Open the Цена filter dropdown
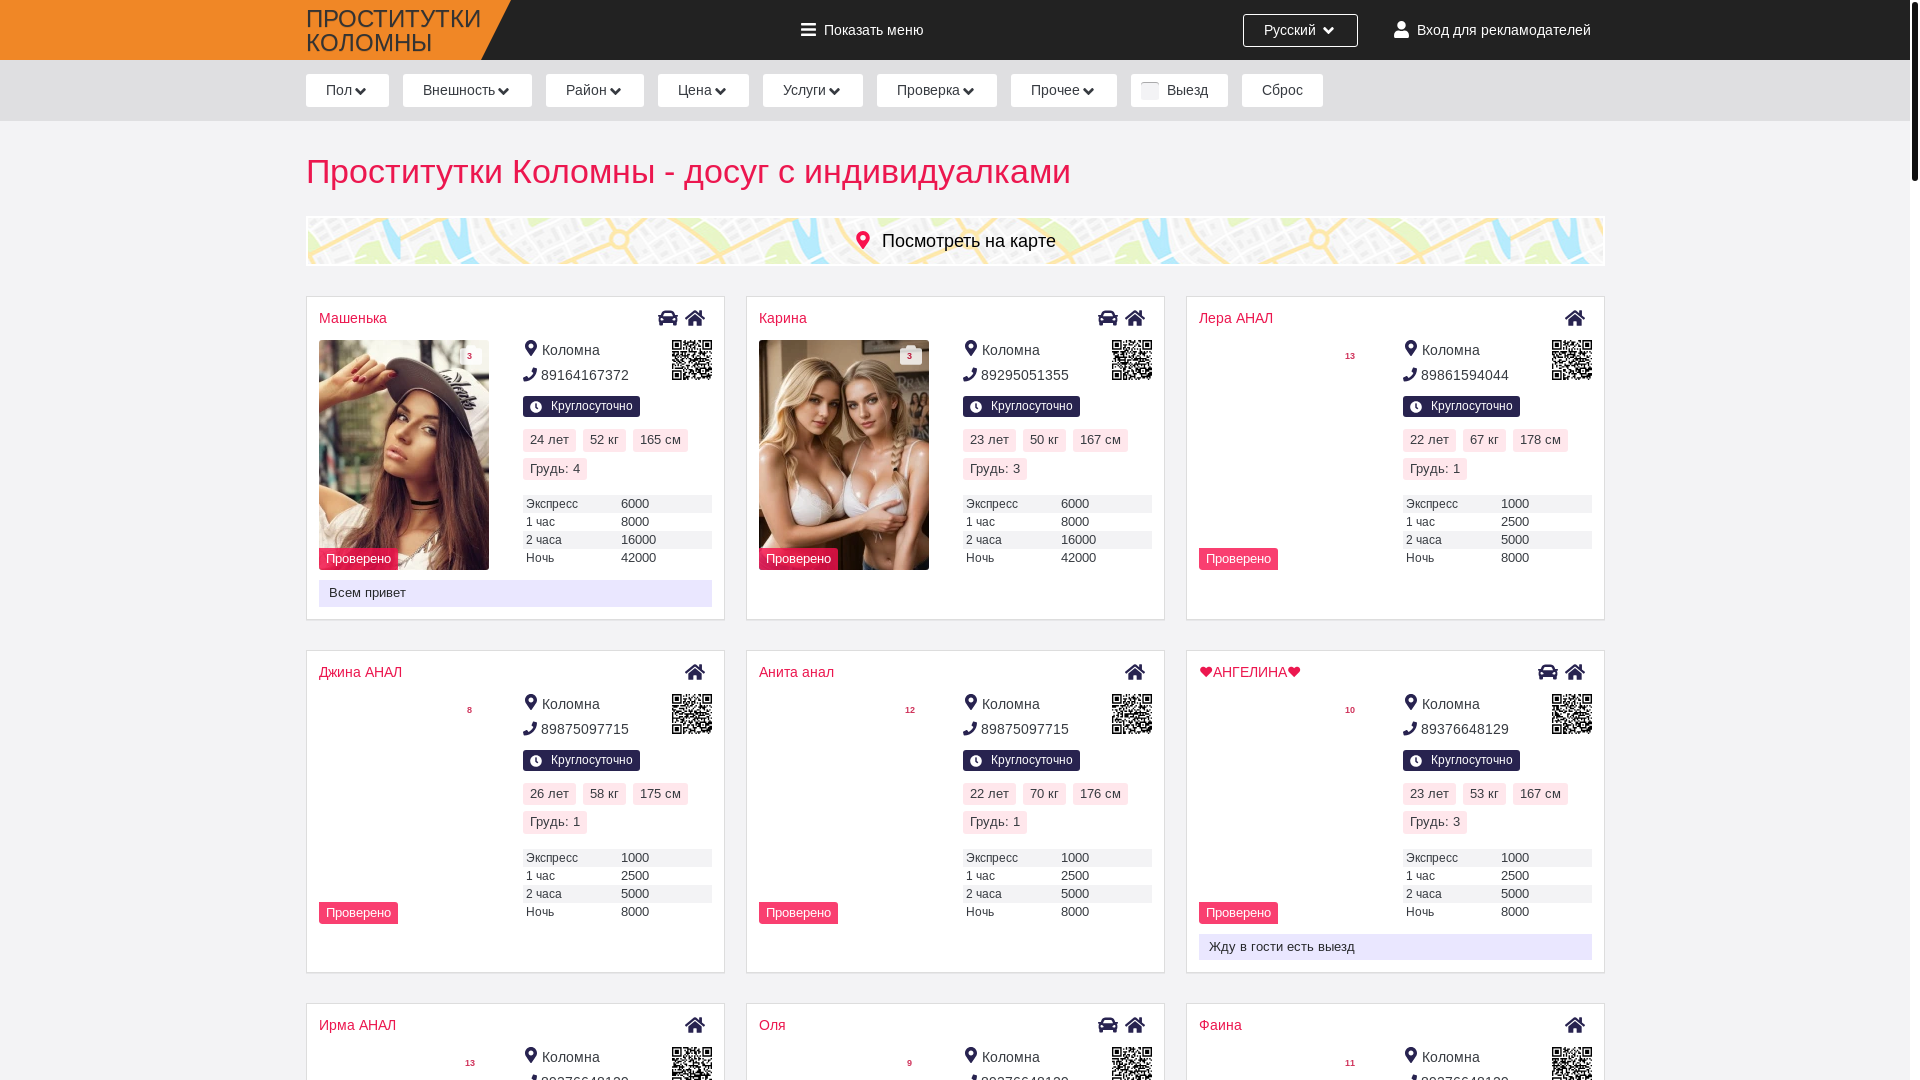This screenshot has height=1080, width=1920. coord(703,90)
